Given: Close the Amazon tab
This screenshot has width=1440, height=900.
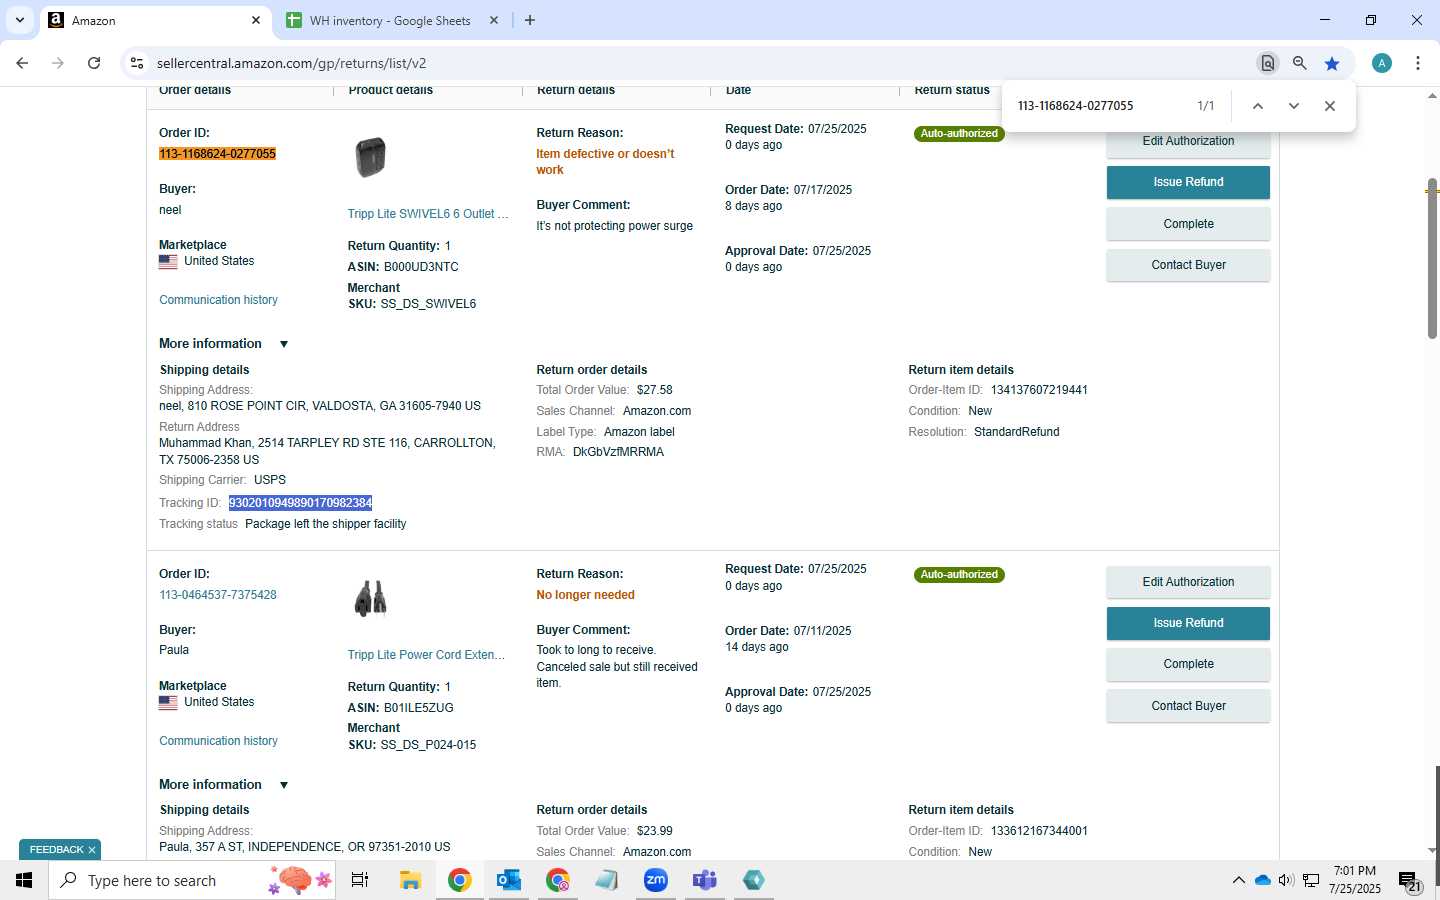Looking at the screenshot, I should click(256, 20).
